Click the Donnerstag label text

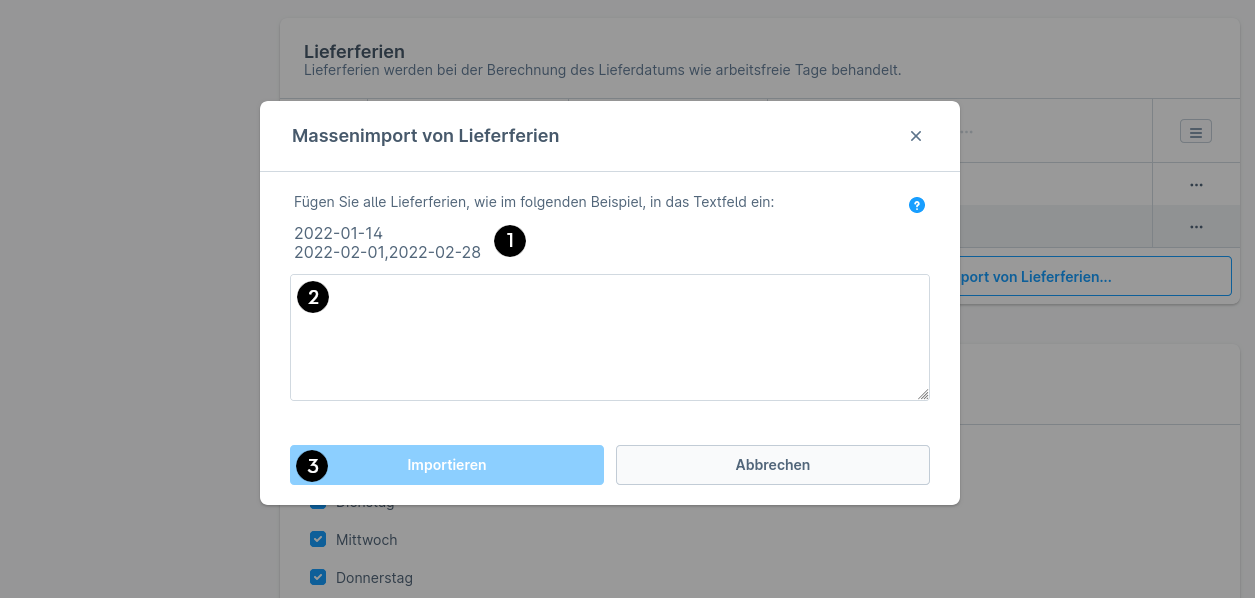click(x=374, y=578)
